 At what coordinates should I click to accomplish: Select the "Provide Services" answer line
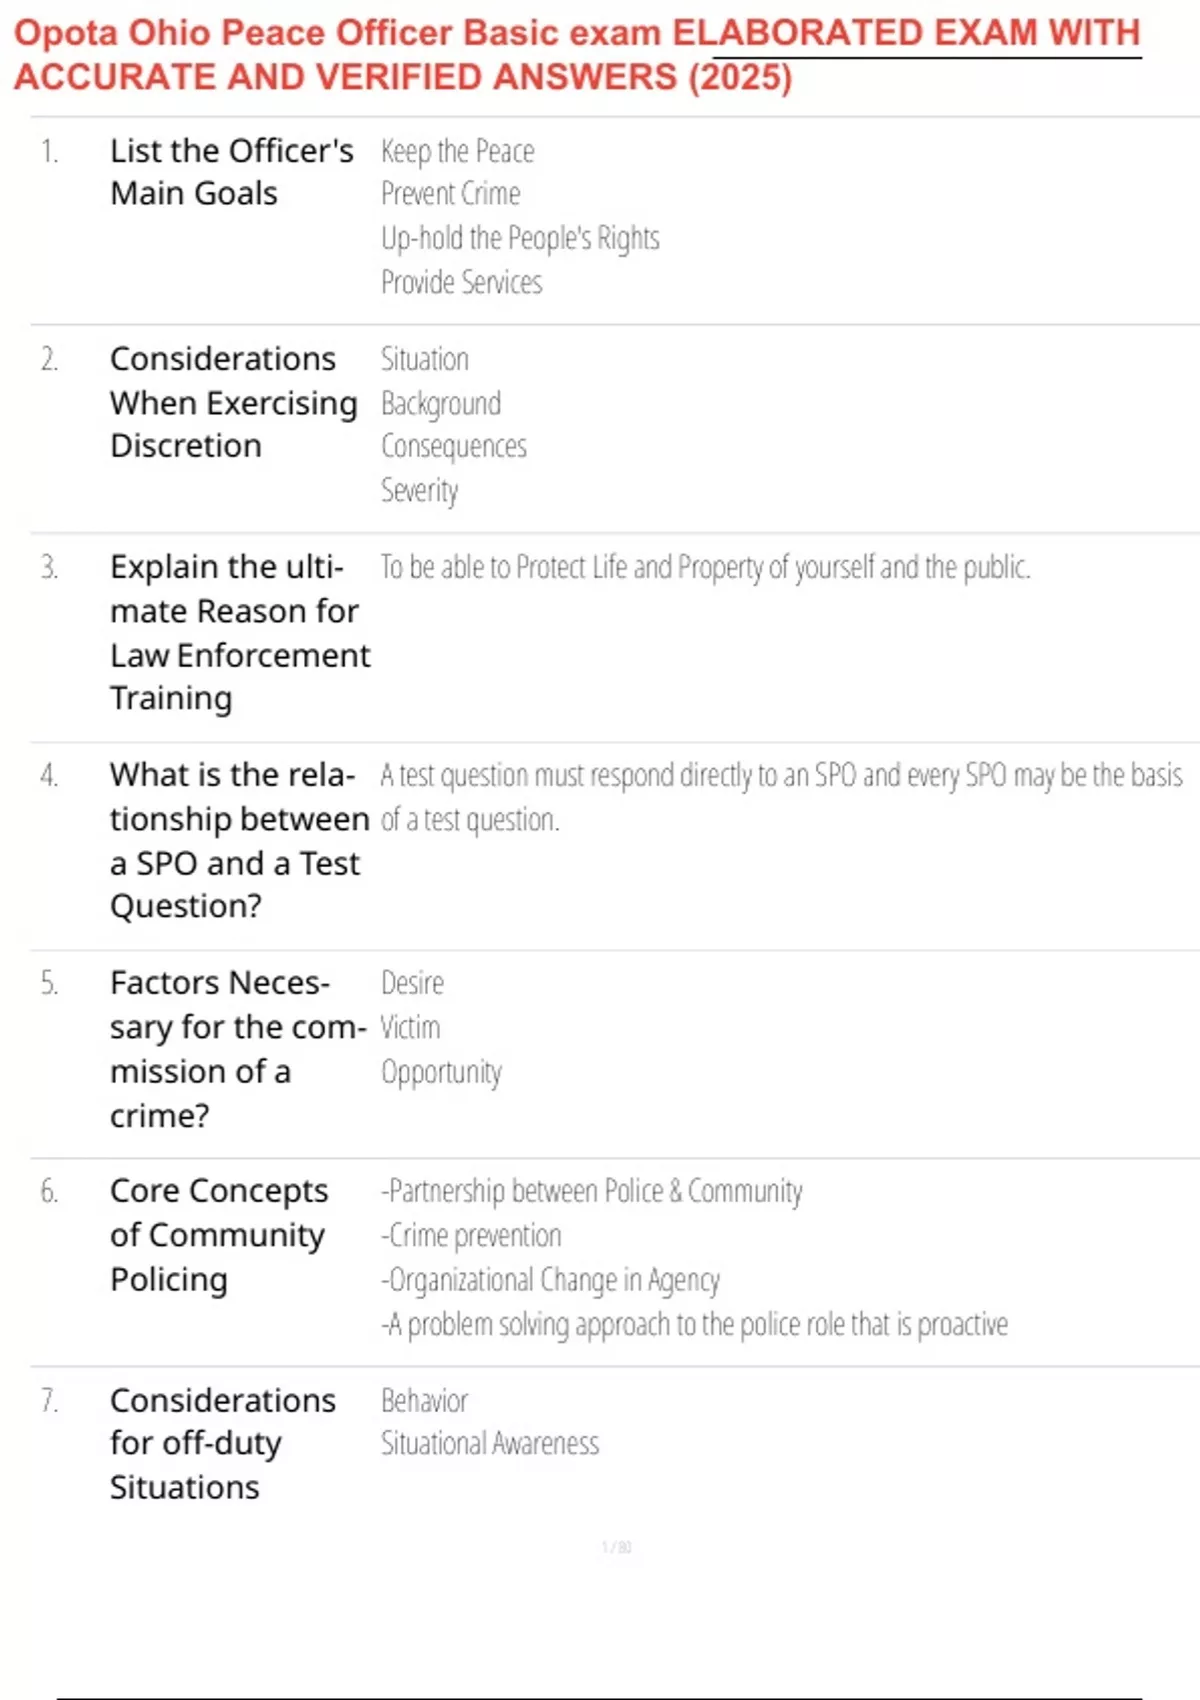(x=461, y=282)
